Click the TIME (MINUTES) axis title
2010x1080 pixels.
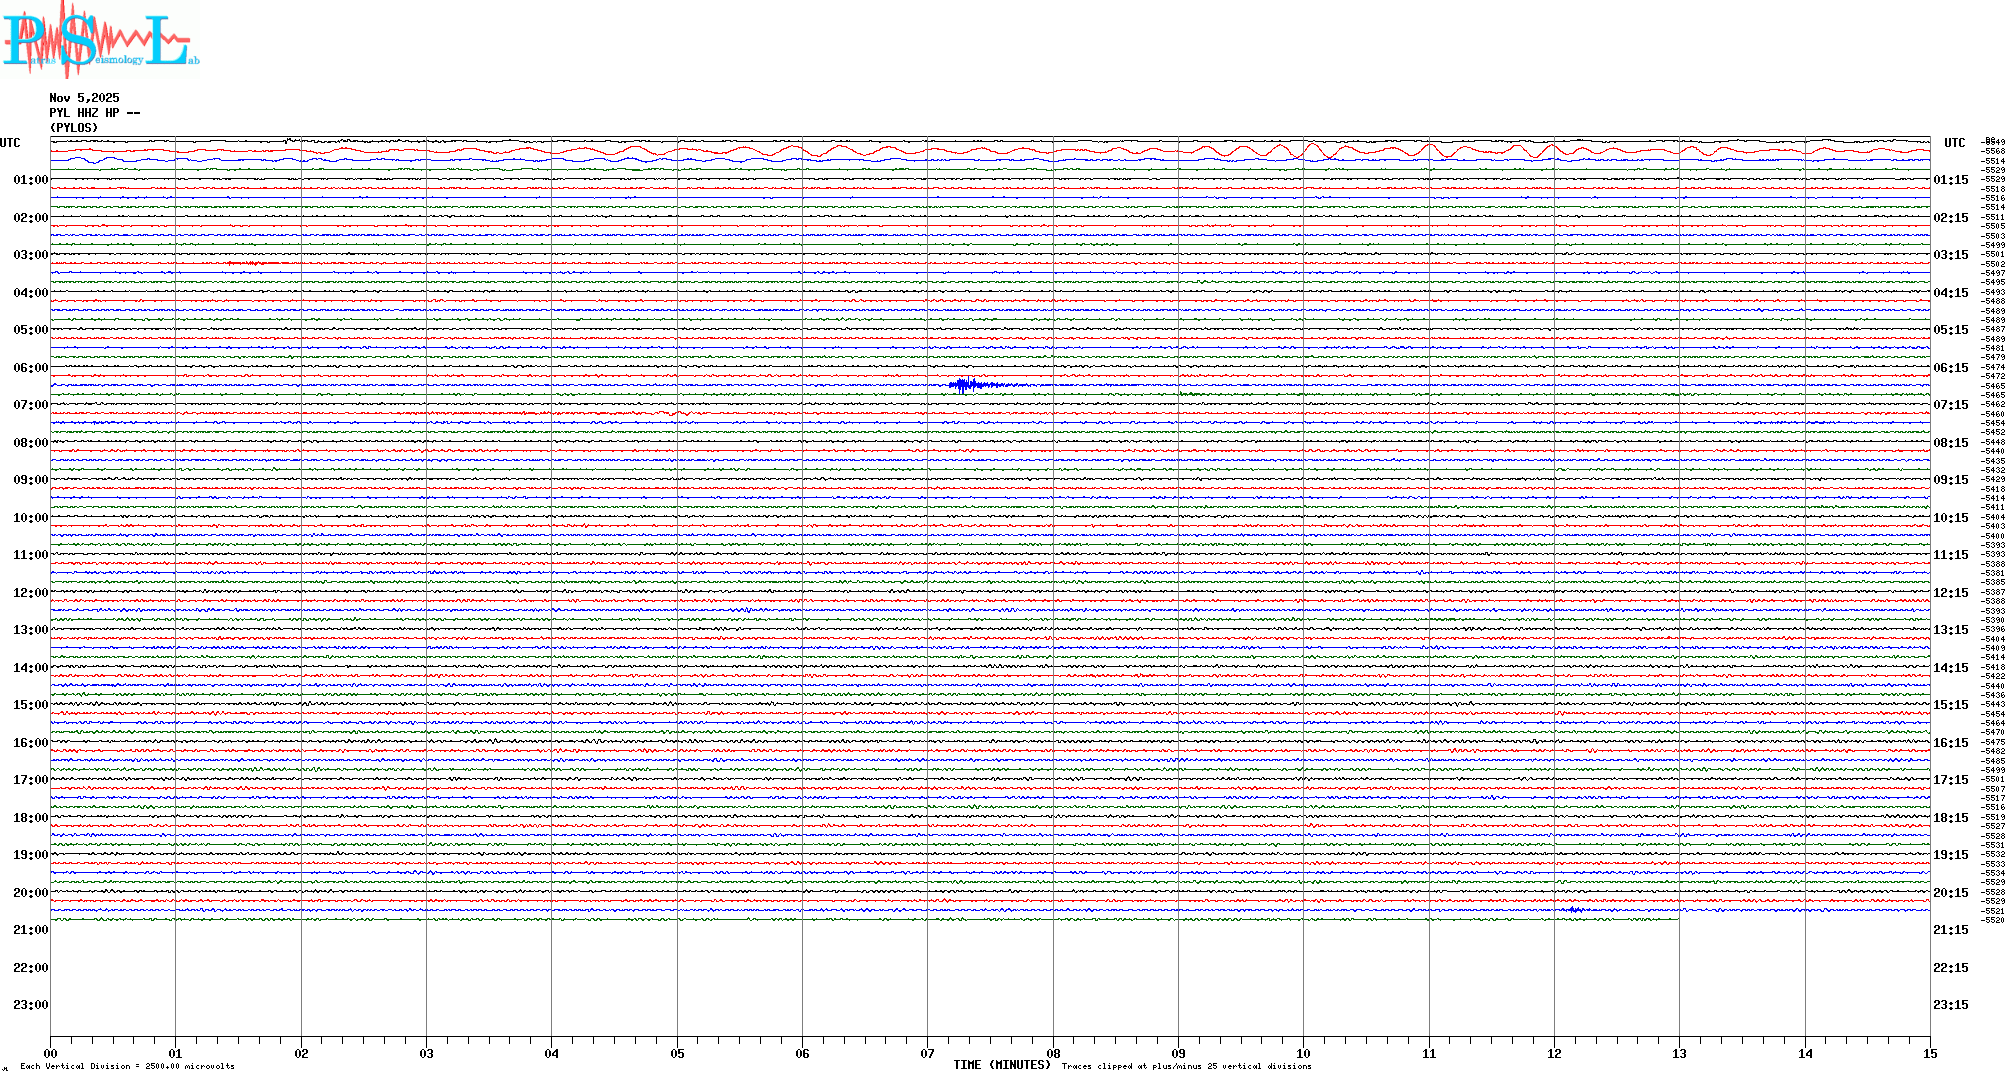(x=1001, y=1065)
